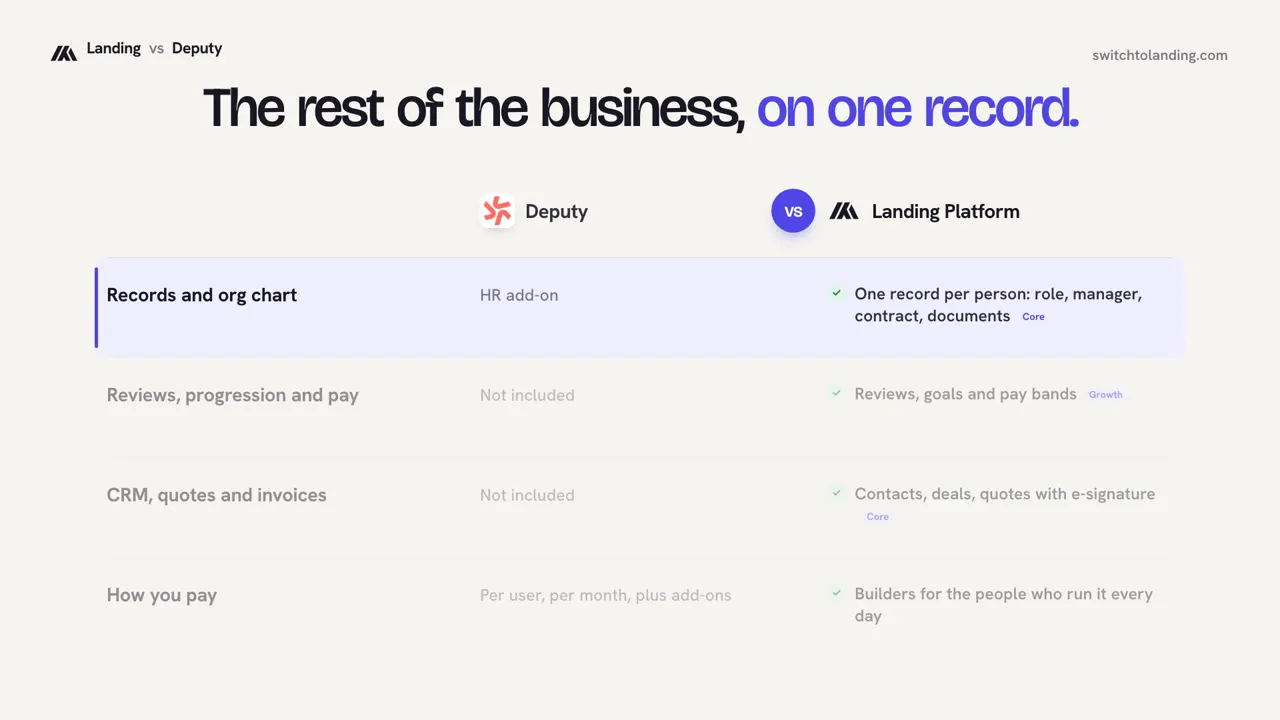Image resolution: width=1280 pixels, height=720 pixels.
Task: Select the CRM, quotes and invoices row
Action: [640, 507]
